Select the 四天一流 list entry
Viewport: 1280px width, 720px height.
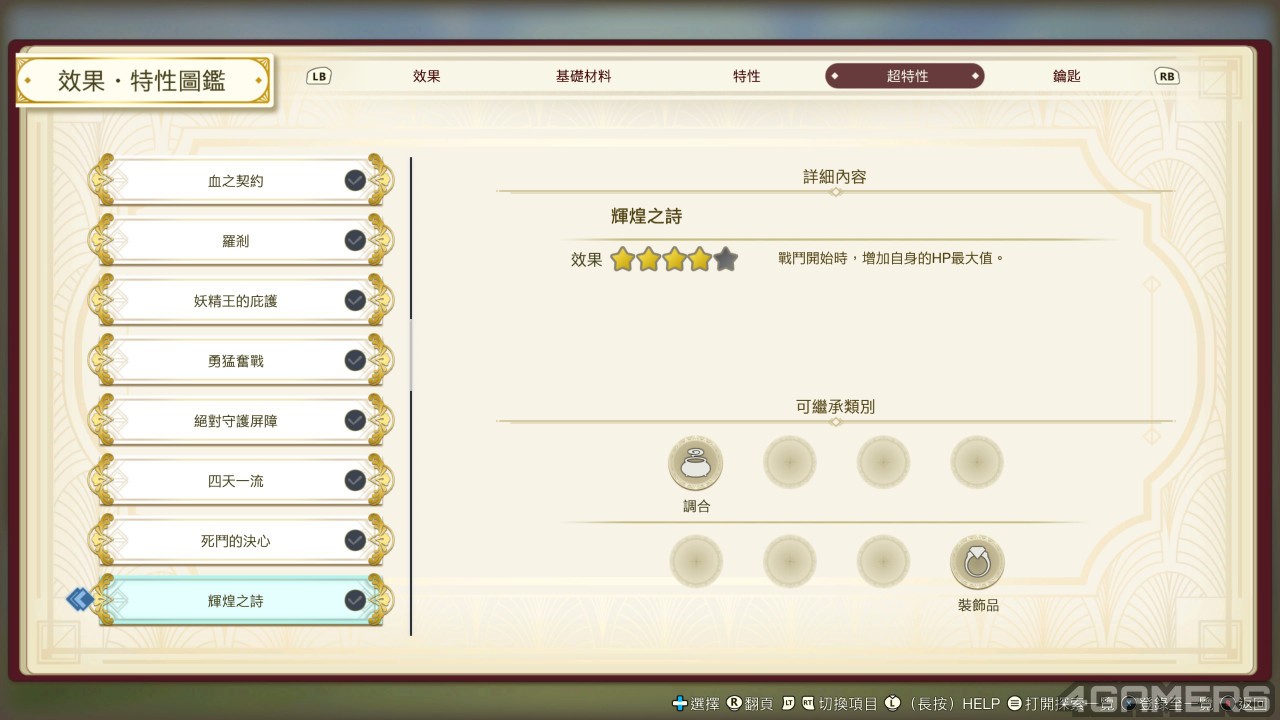tap(241, 481)
